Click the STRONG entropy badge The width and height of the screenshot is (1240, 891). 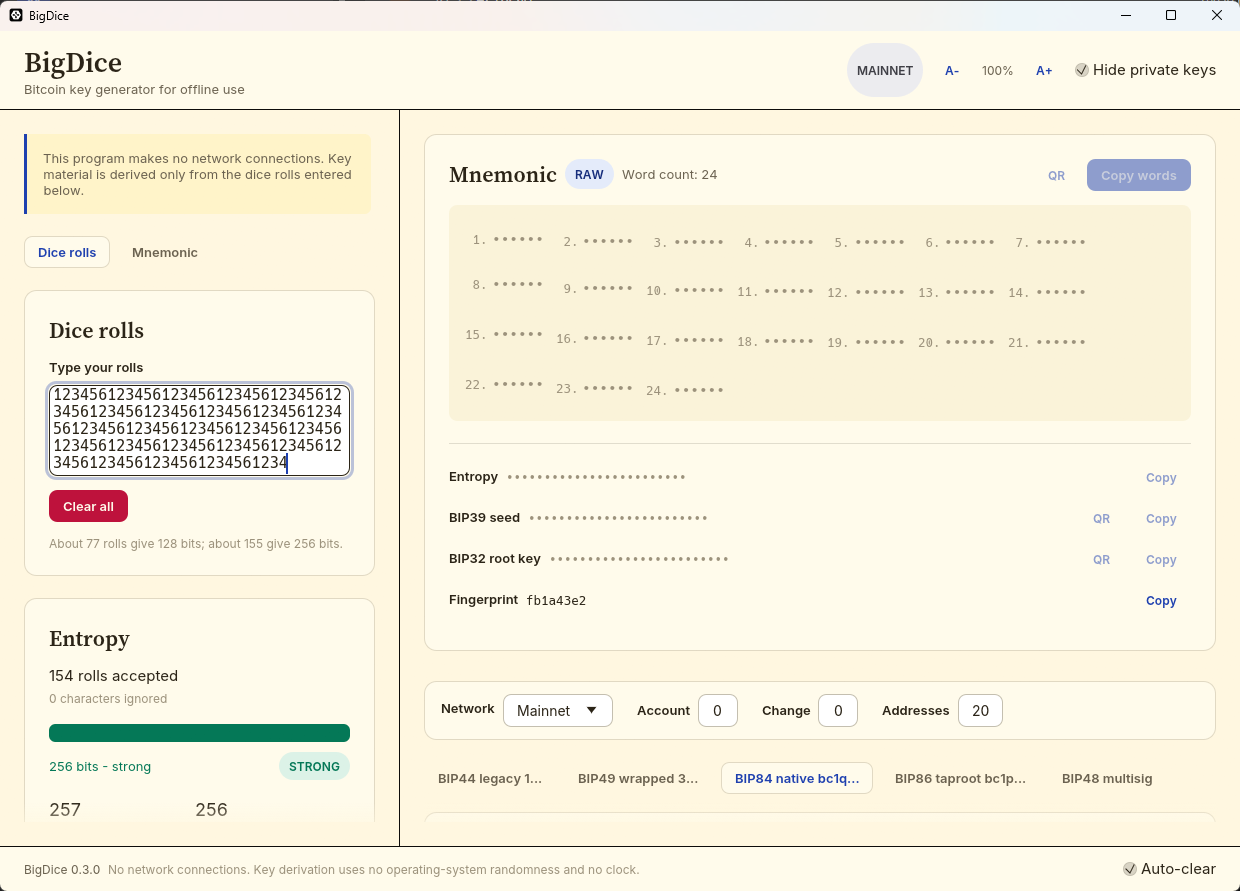pyautogui.click(x=314, y=767)
